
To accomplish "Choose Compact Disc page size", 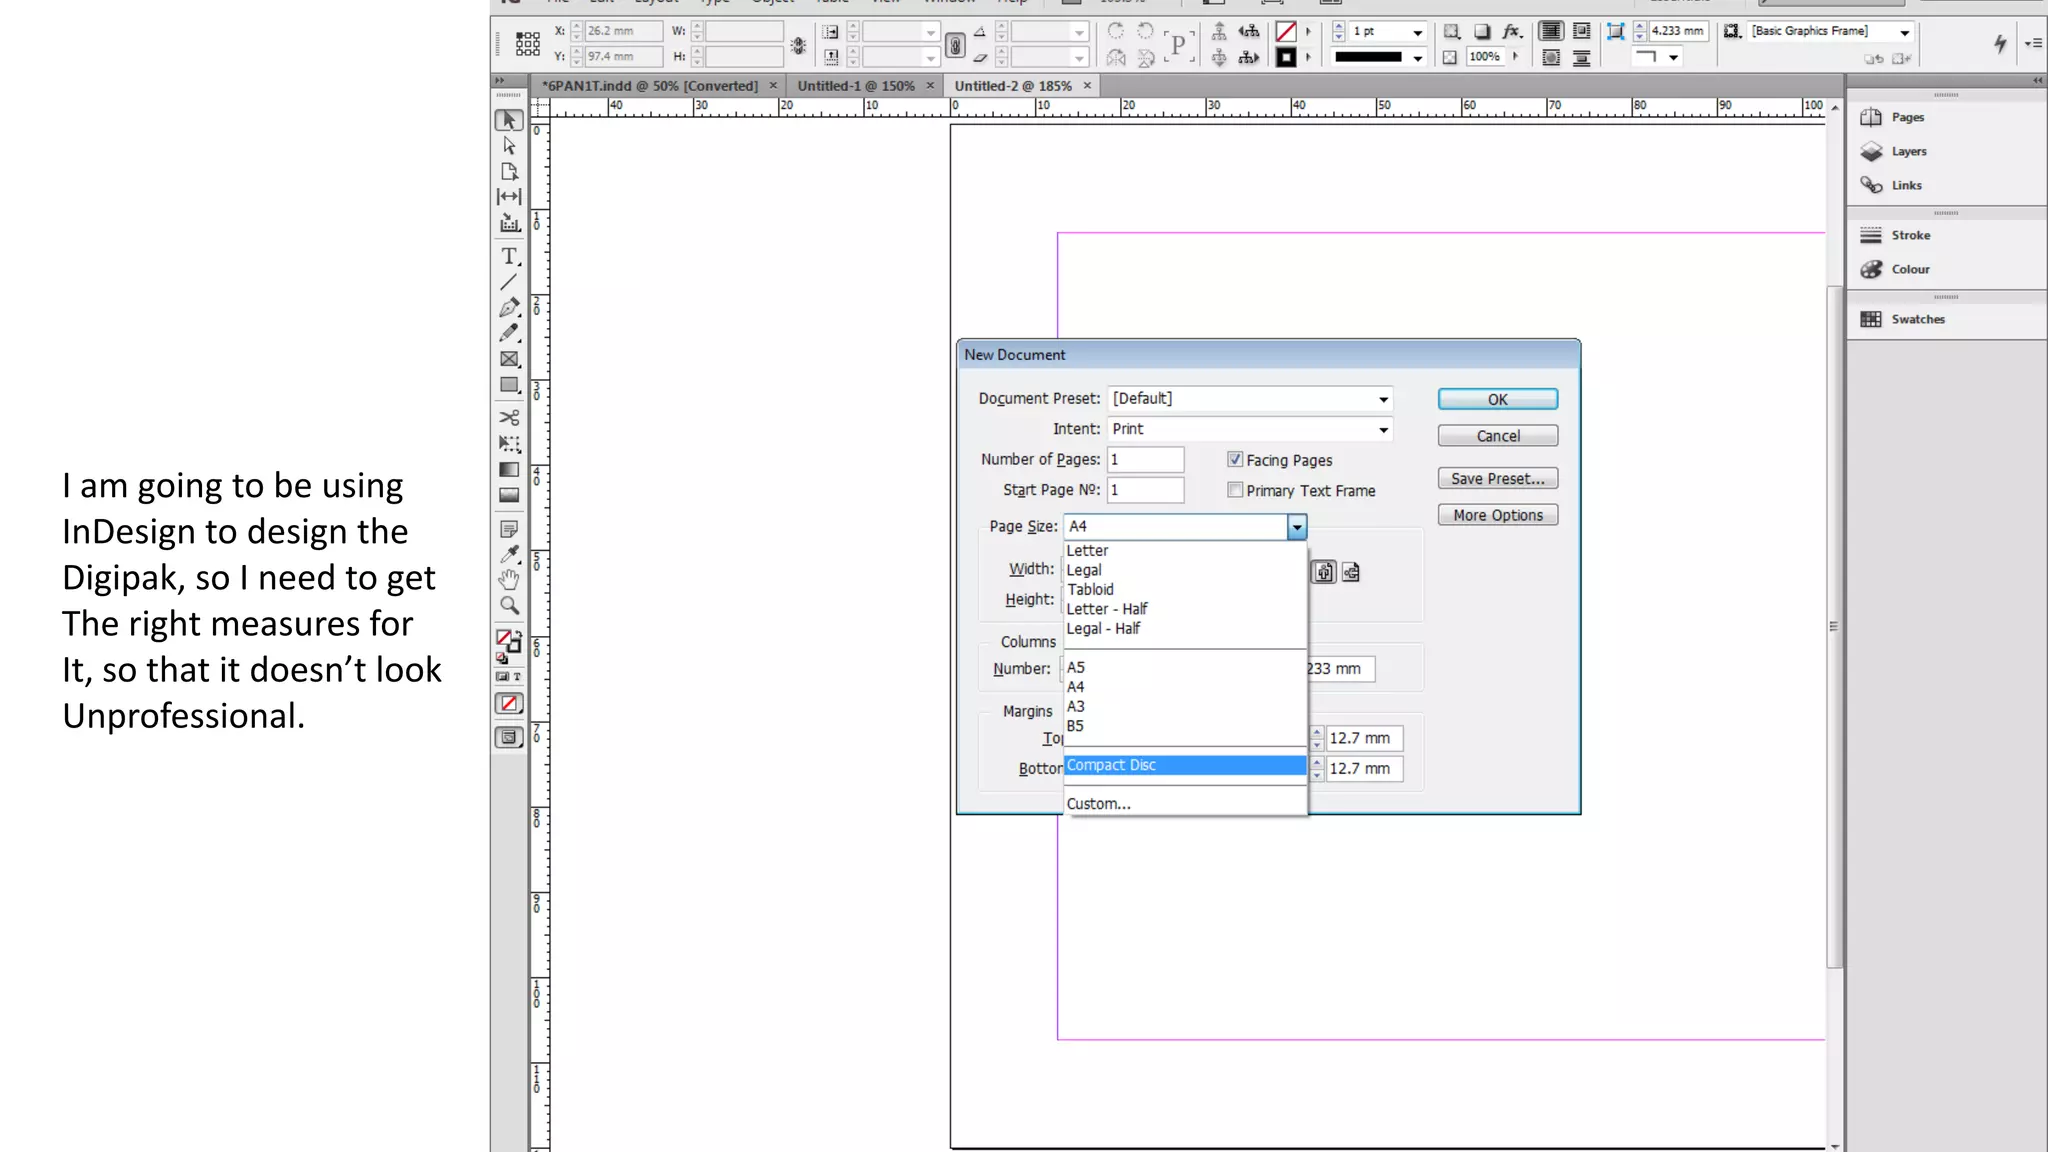I will (x=1185, y=765).
